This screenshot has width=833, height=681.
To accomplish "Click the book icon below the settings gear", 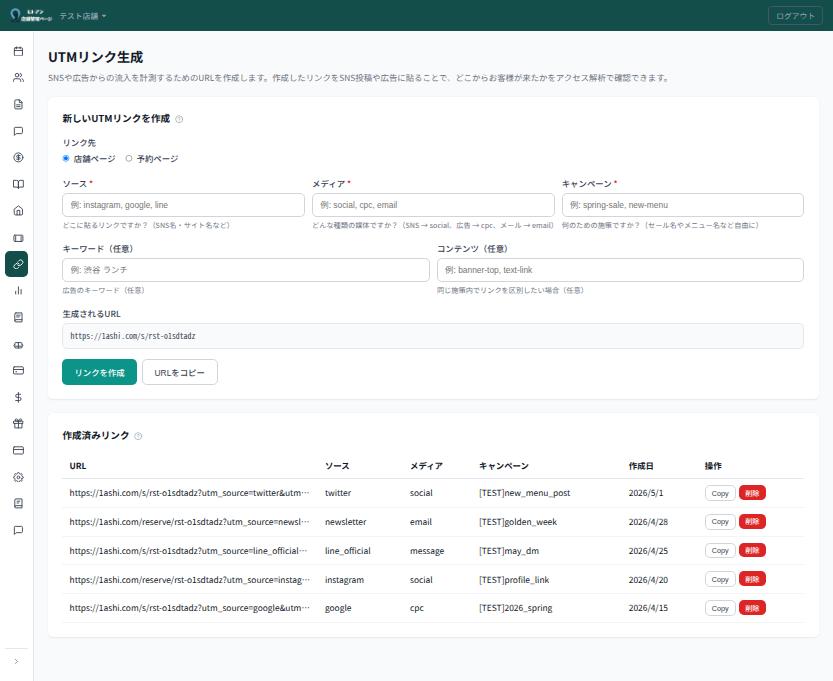I will [18, 503].
